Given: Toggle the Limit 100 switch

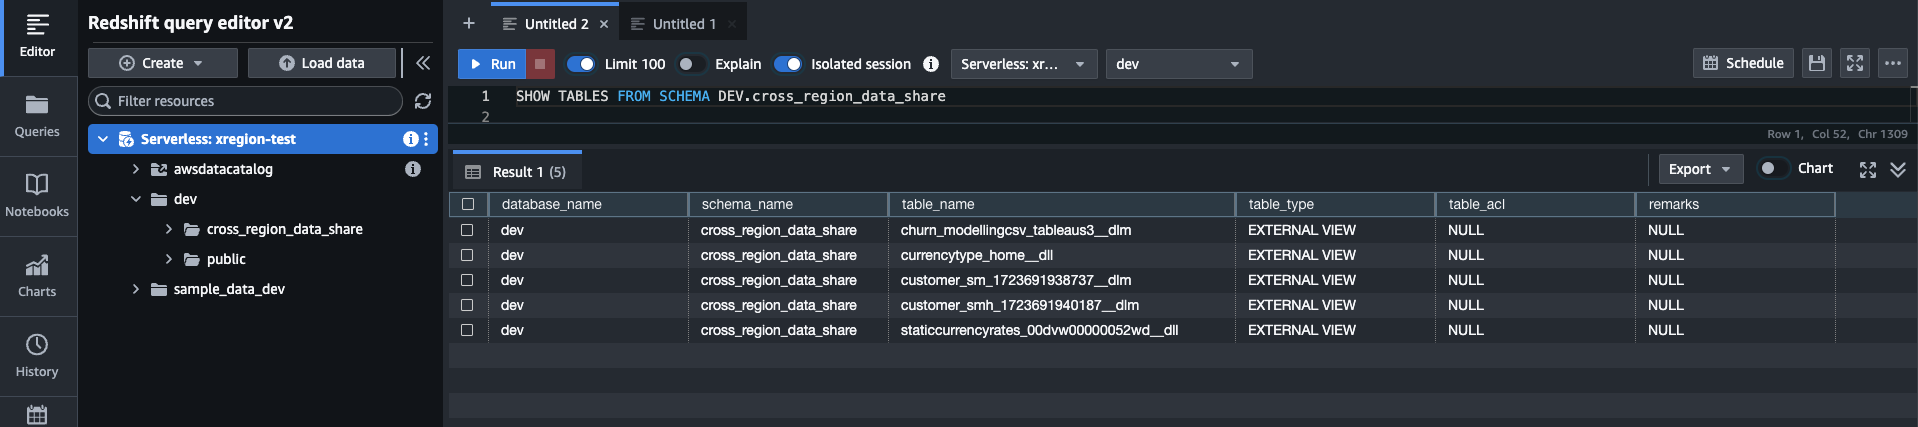Looking at the screenshot, I should 581,64.
